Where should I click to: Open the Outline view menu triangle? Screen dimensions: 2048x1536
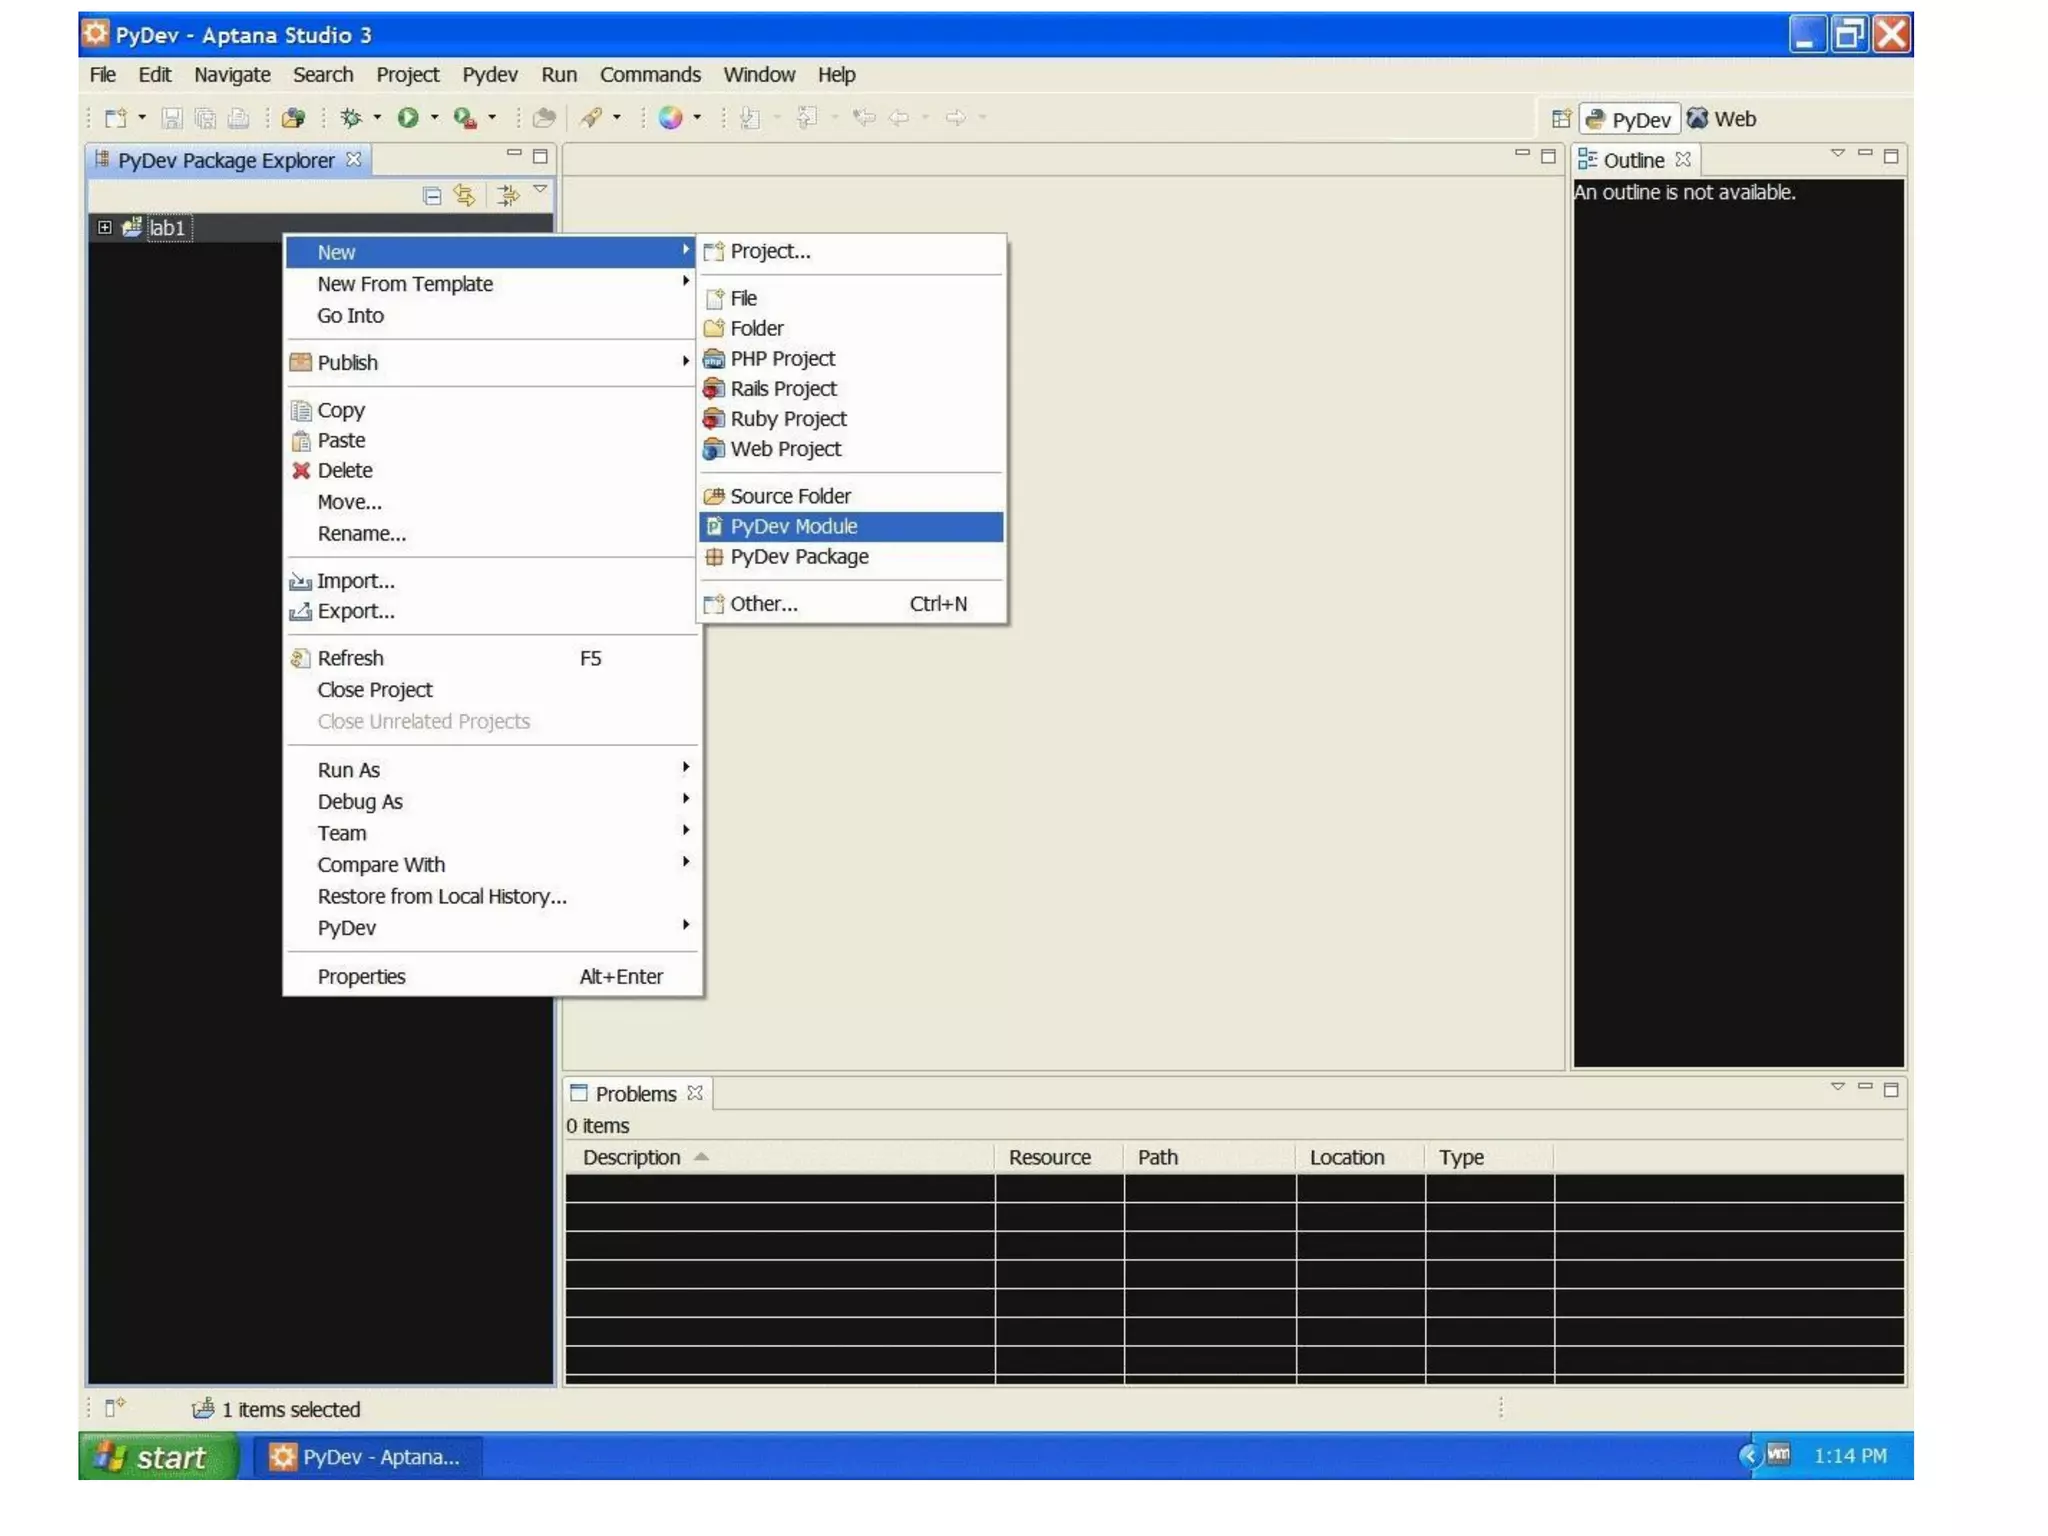[x=1838, y=154]
